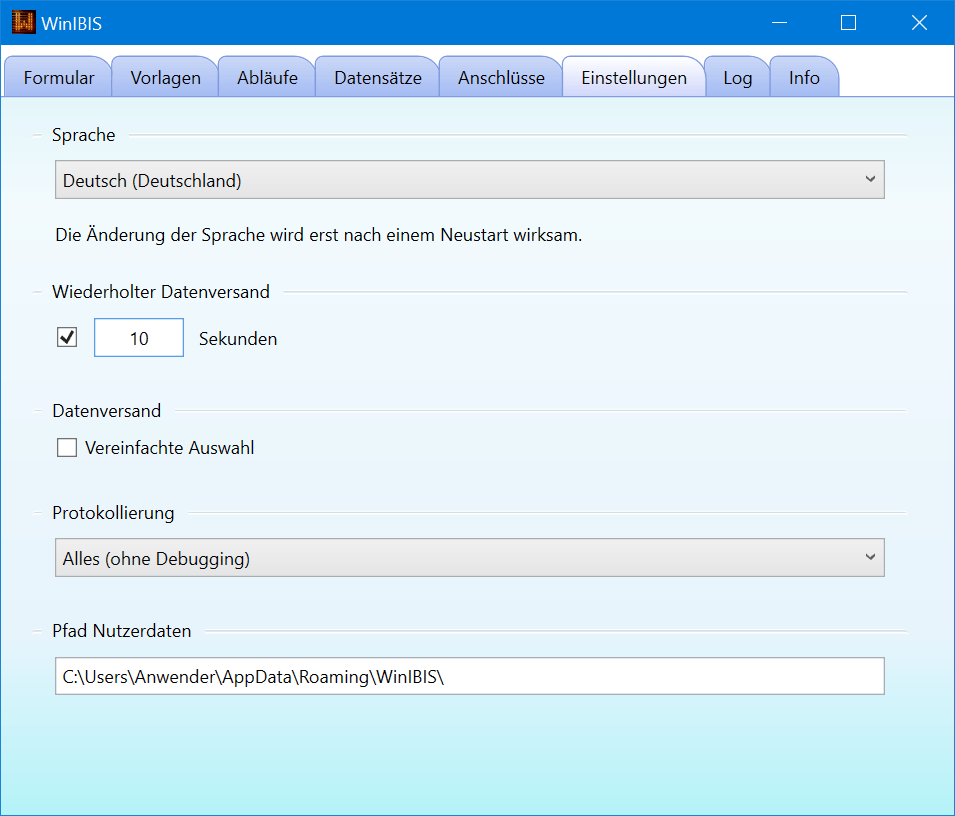
Task: Click the Vereinfachte Auswahl label
Action: (x=169, y=448)
